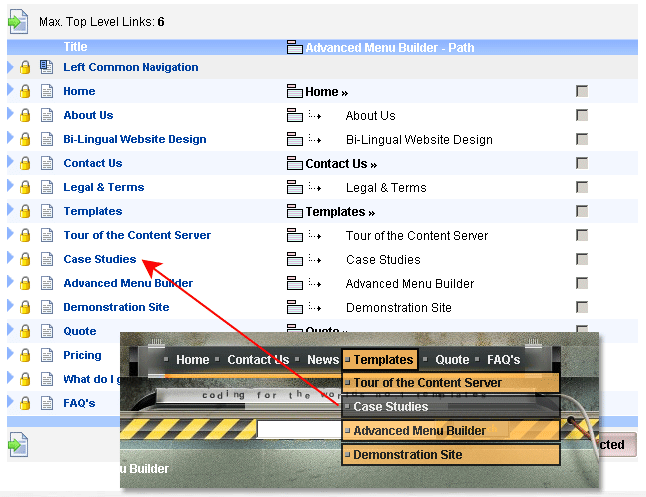Click the green arrow page icon below the list
Viewport: 646px width, 497px height.
point(18,445)
